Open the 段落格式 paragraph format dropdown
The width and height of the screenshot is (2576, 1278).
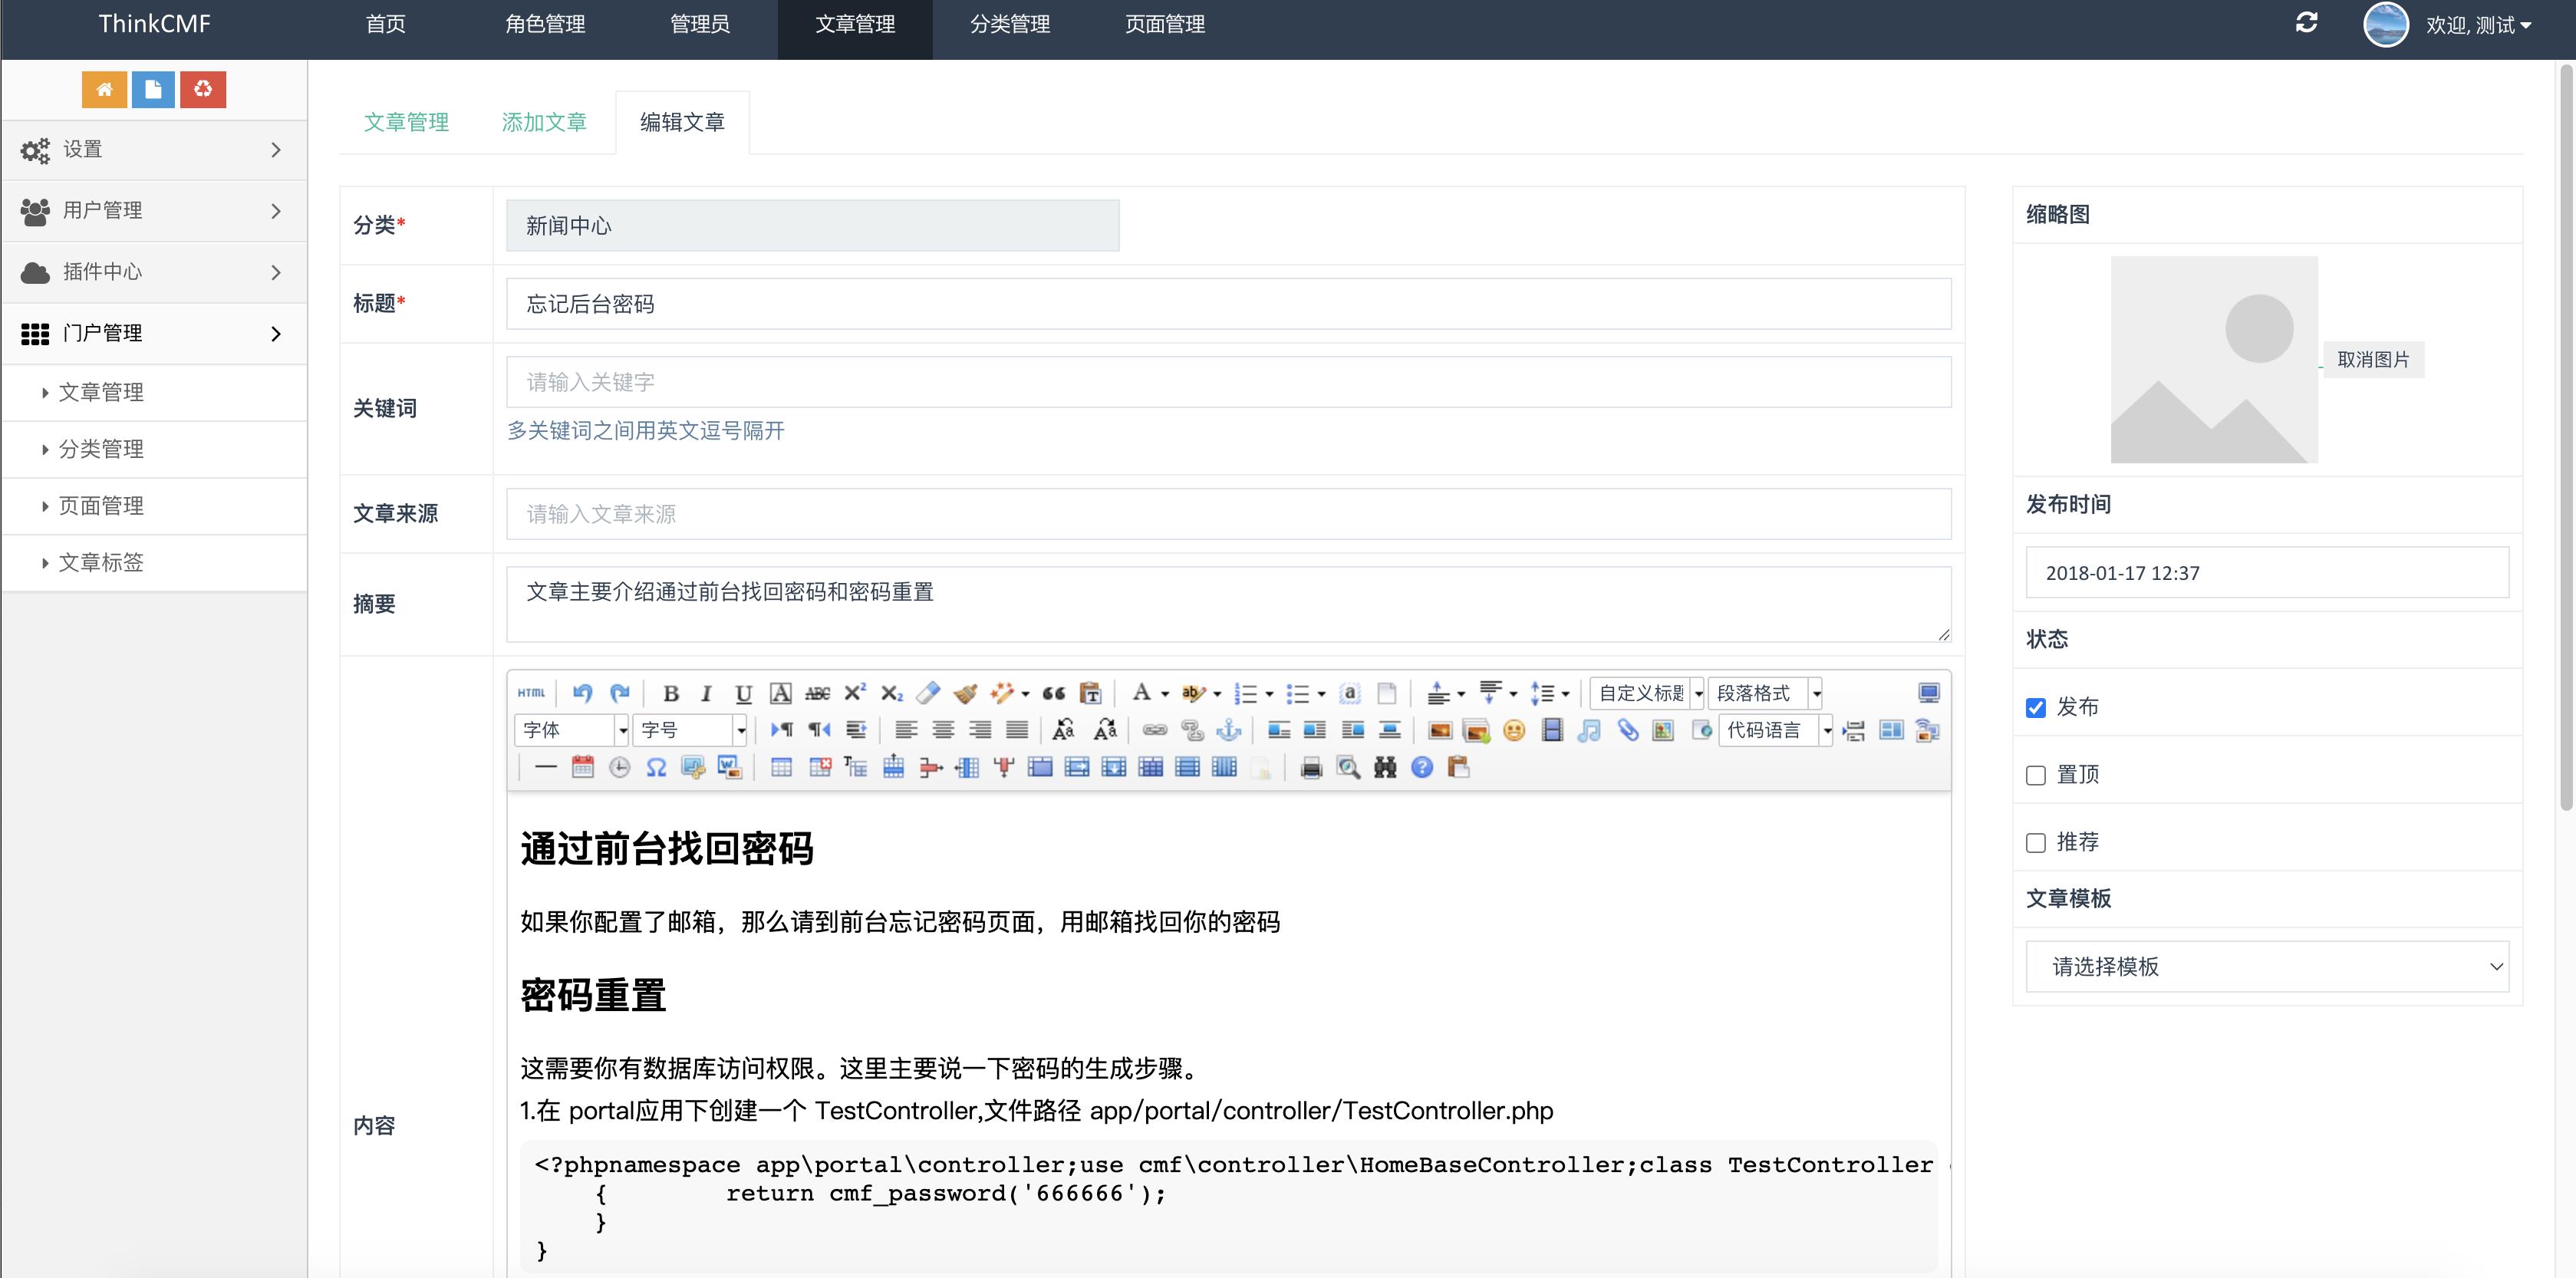tap(1765, 693)
